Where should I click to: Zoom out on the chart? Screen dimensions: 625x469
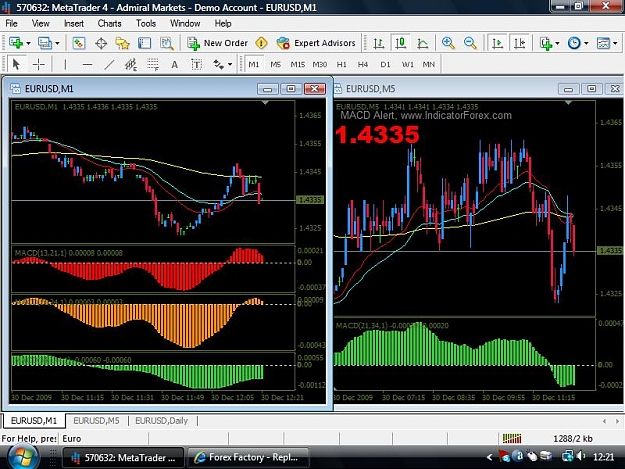coord(470,43)
